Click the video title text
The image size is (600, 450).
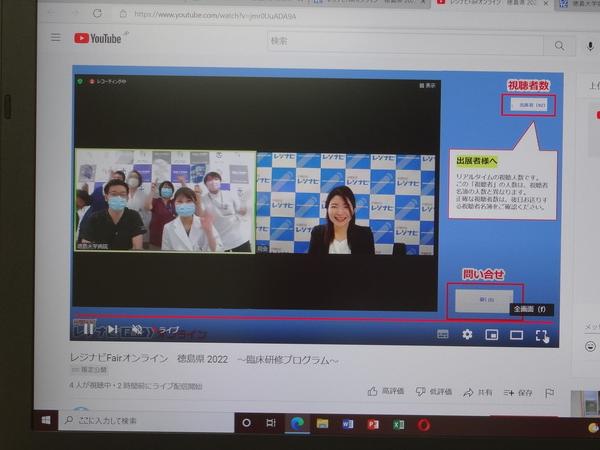[x=204, y=359]
